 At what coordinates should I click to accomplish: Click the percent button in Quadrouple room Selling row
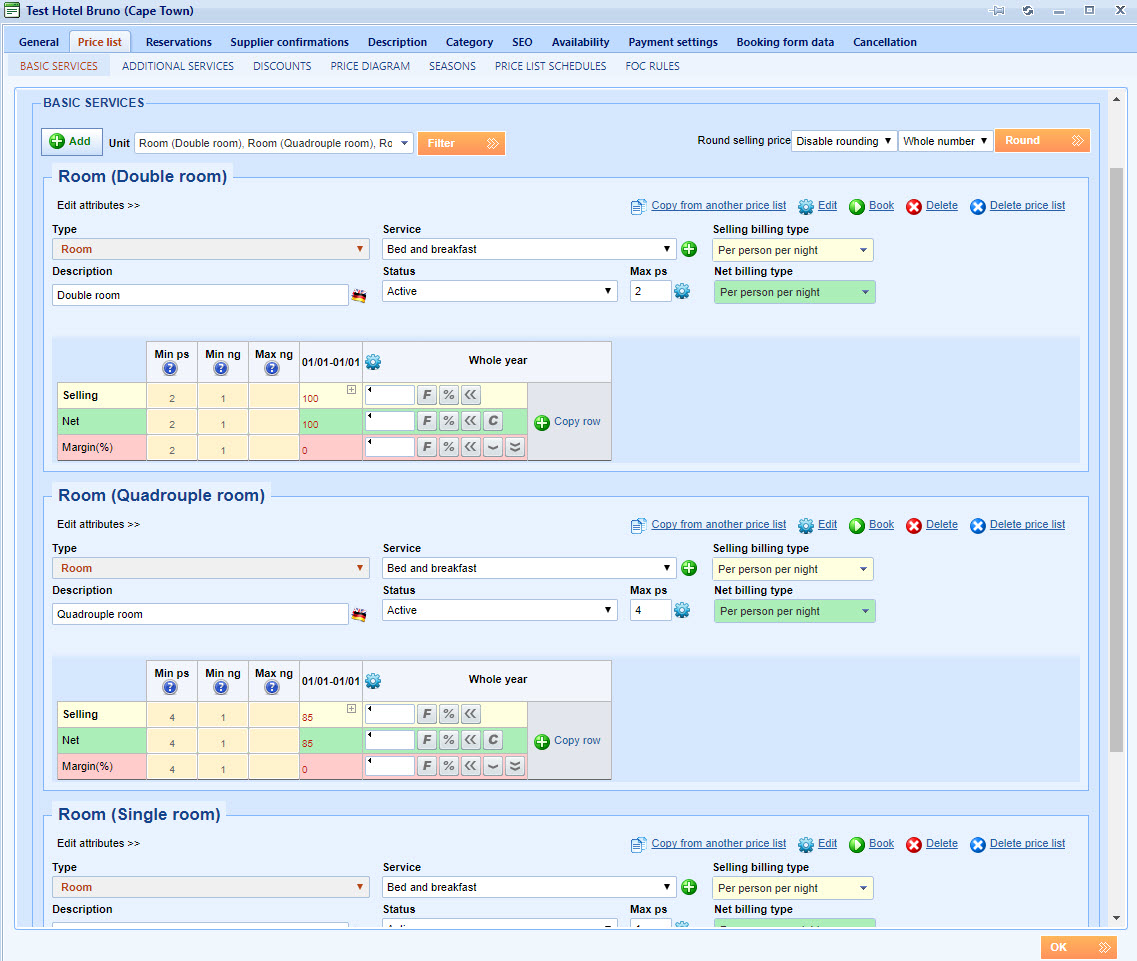point(449,714)
